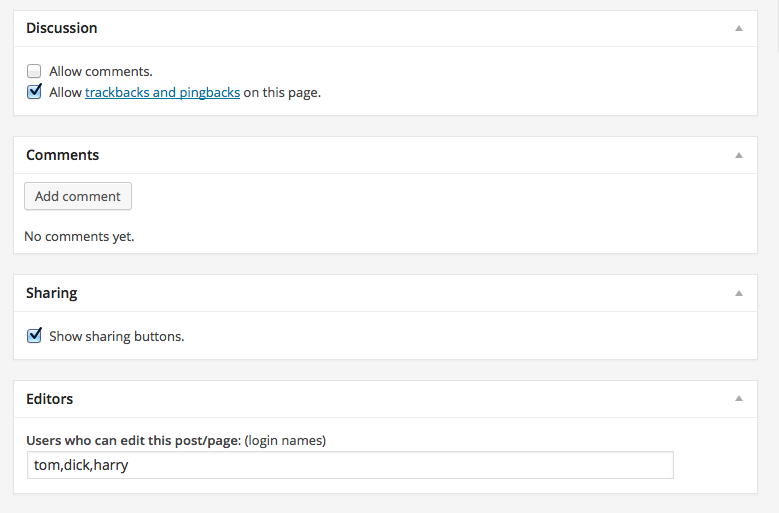Viewport: 779px width, 513px height.
Task: Click the Comments panel title
Action: [x=63, y=155]
